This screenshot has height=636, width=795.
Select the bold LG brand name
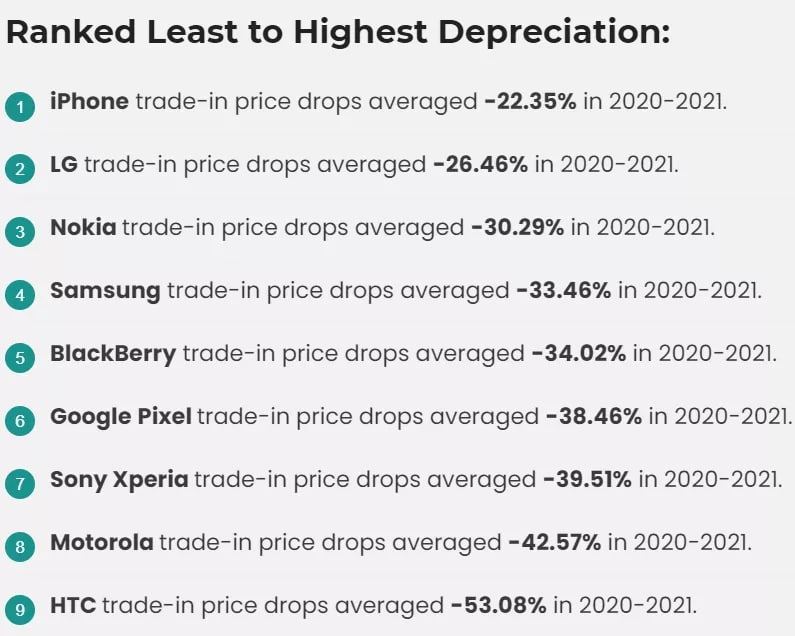pyautogui.click(x=63, y=164)
